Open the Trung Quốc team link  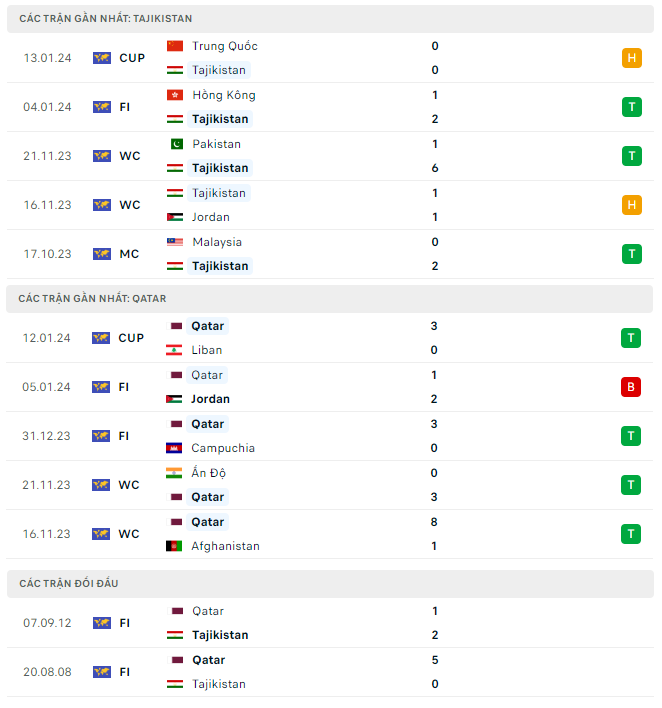click(x=224, y=46)
